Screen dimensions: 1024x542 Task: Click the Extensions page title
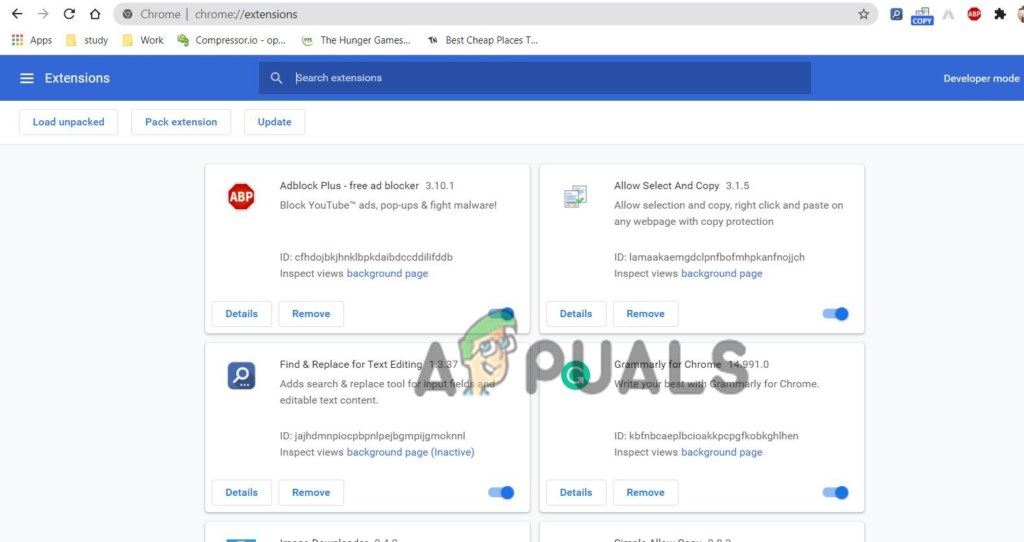coord(77,78)
